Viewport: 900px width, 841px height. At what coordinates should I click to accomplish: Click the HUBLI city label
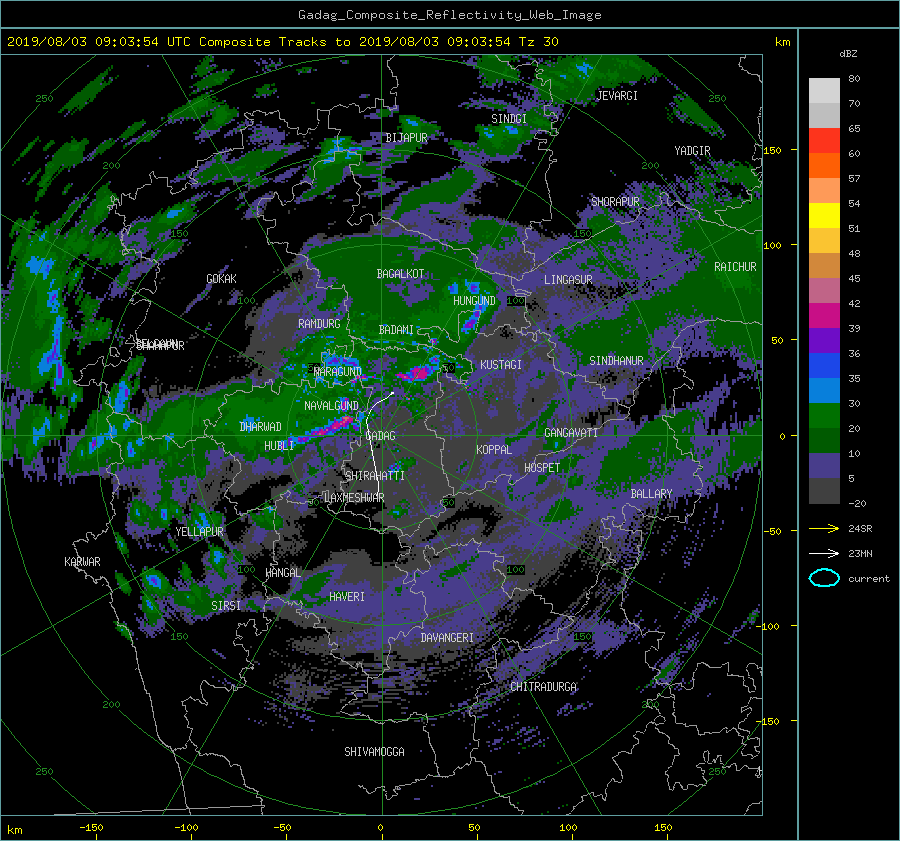pyautogui.click(x=279, y=445)
